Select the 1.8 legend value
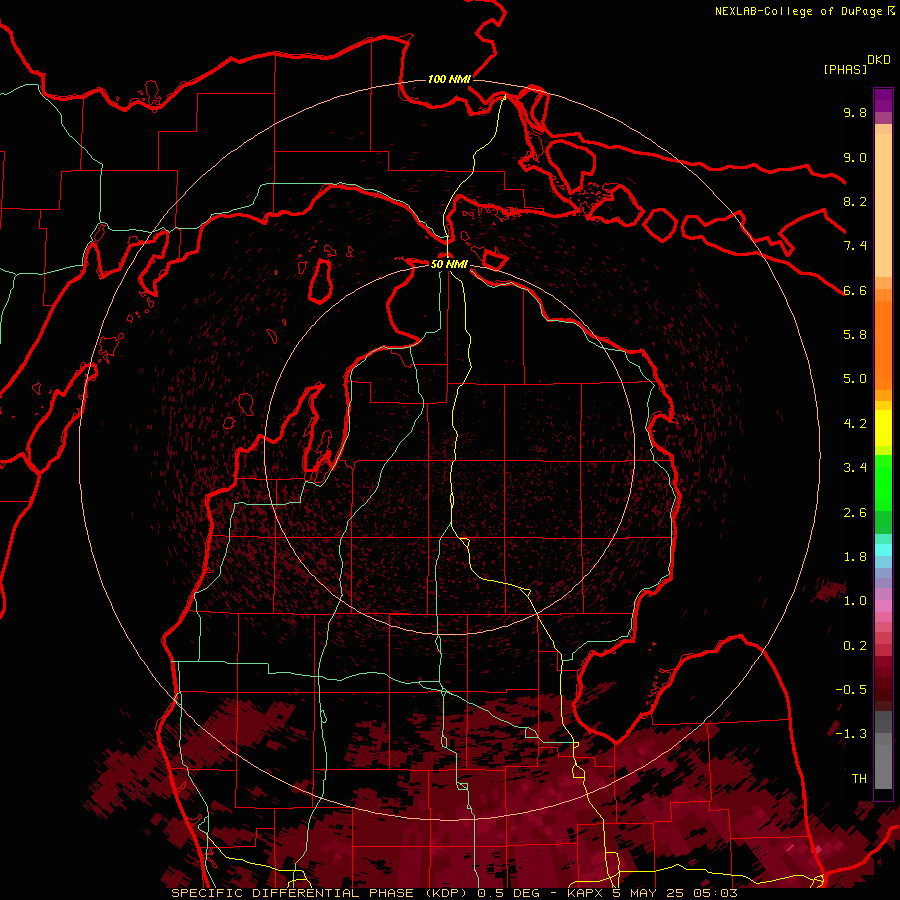The image size is (900, 900). (x=855, y=557)
